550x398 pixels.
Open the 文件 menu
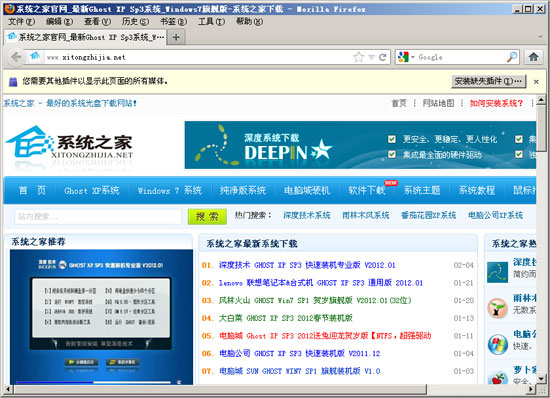click(x=21, y=22)
